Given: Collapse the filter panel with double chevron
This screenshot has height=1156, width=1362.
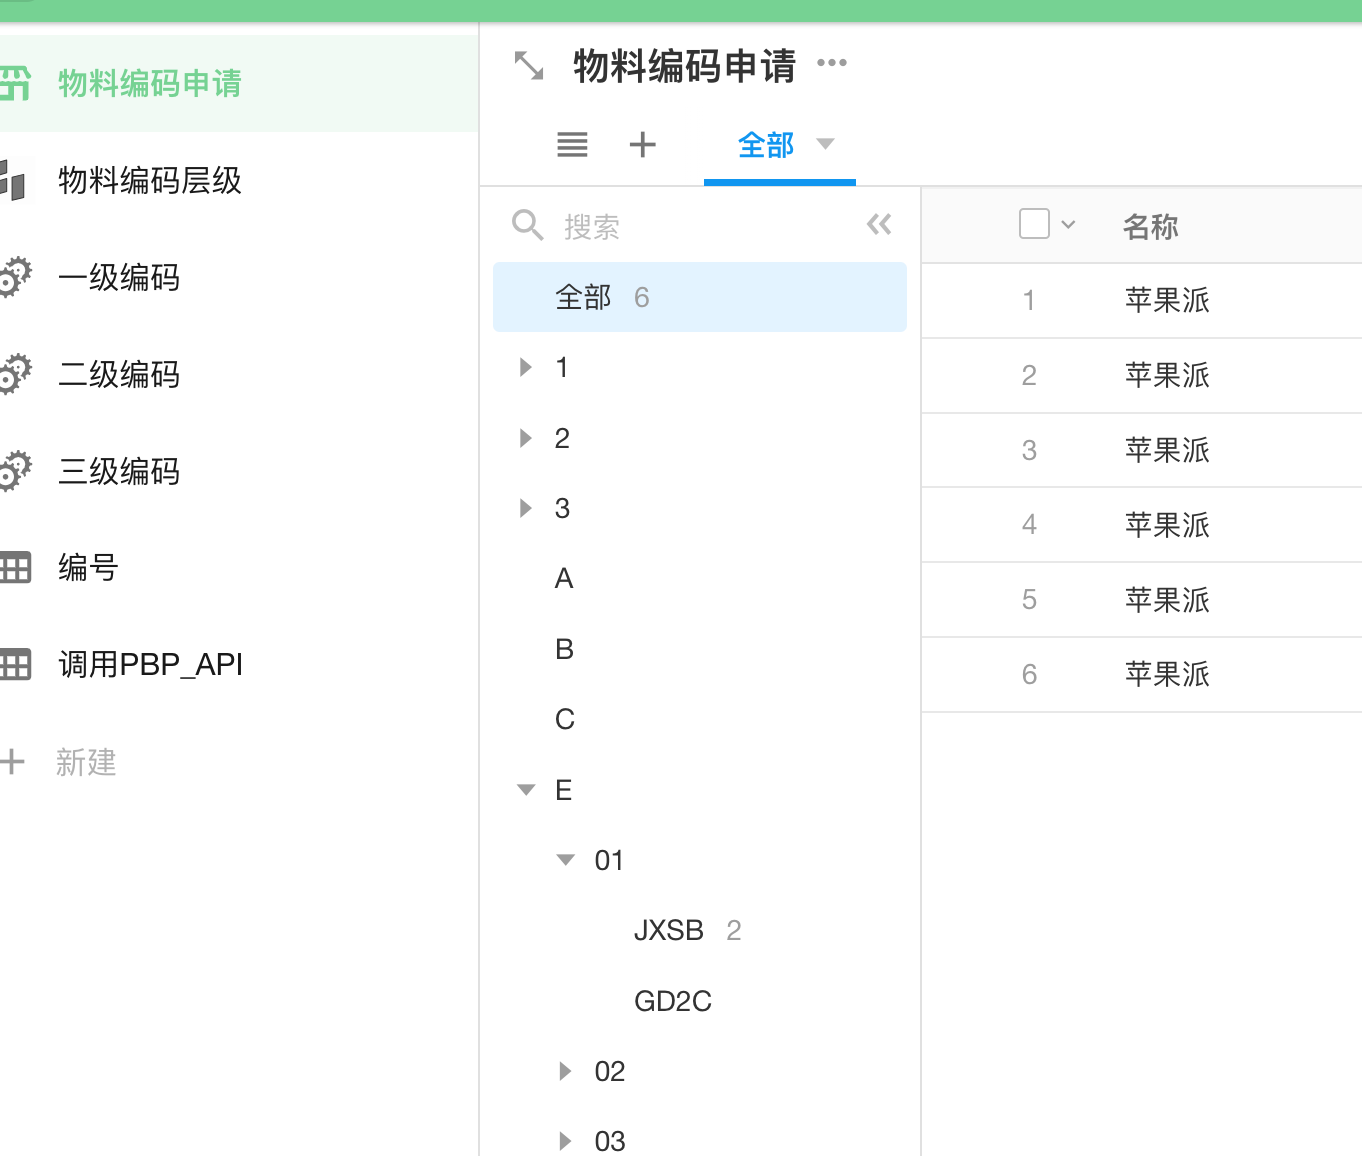Looking at the screenshot, I should point(879,224).
